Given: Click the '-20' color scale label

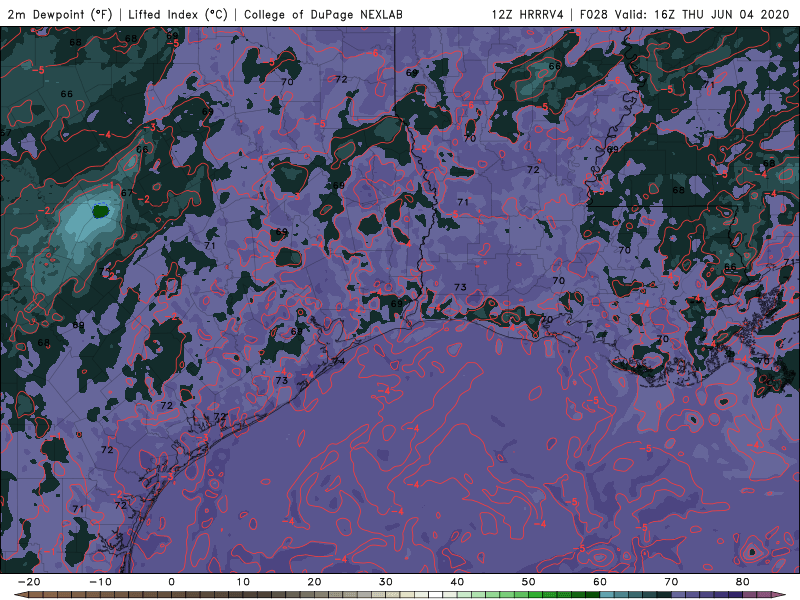Looking at the screenshot, I should (29, 582).
